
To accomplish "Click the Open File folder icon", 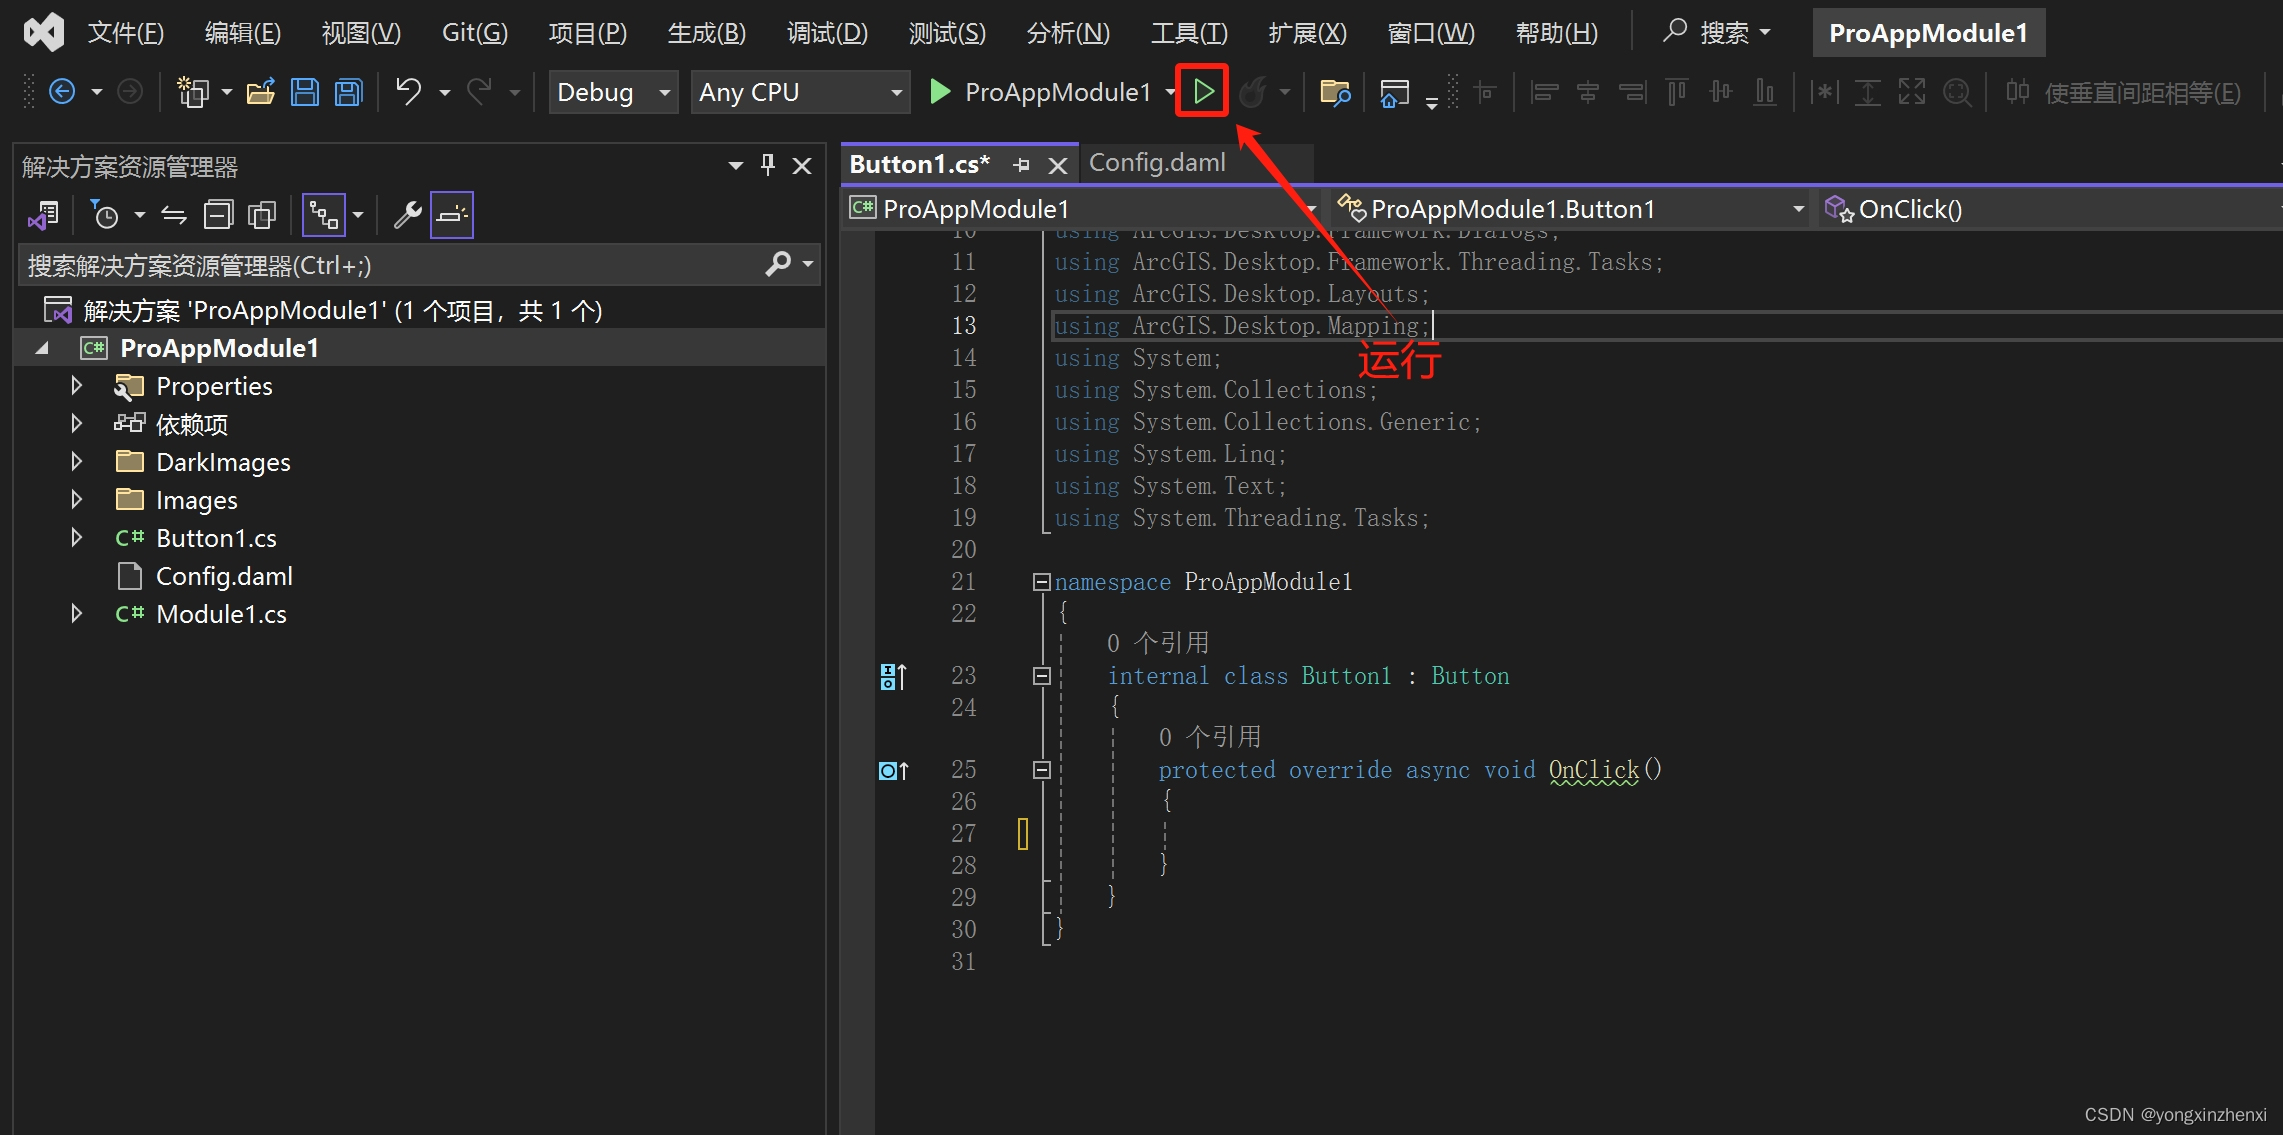I will point(261,92).
